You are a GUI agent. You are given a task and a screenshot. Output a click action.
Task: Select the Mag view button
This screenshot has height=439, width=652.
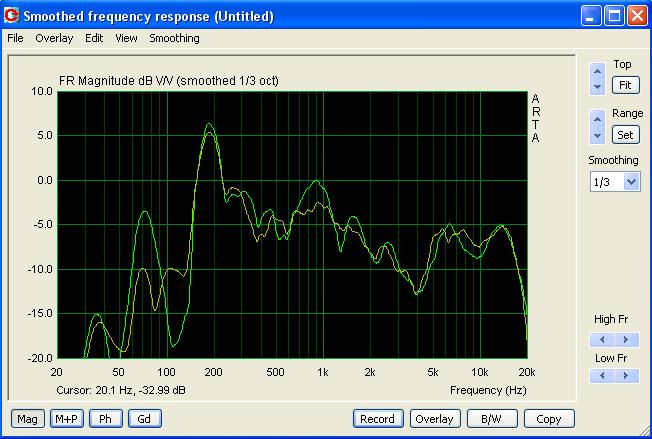point(27,419)
